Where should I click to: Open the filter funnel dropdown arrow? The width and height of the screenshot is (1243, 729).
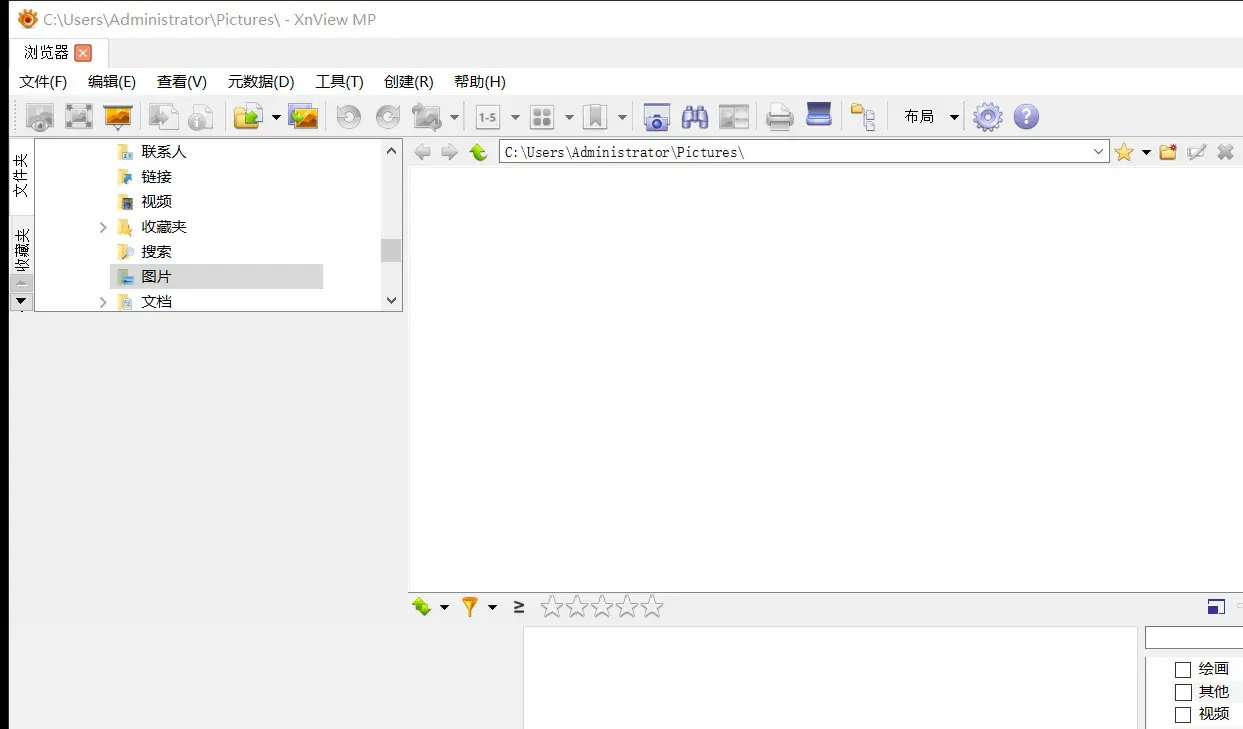pyautogui.click(x=492, y=607)
